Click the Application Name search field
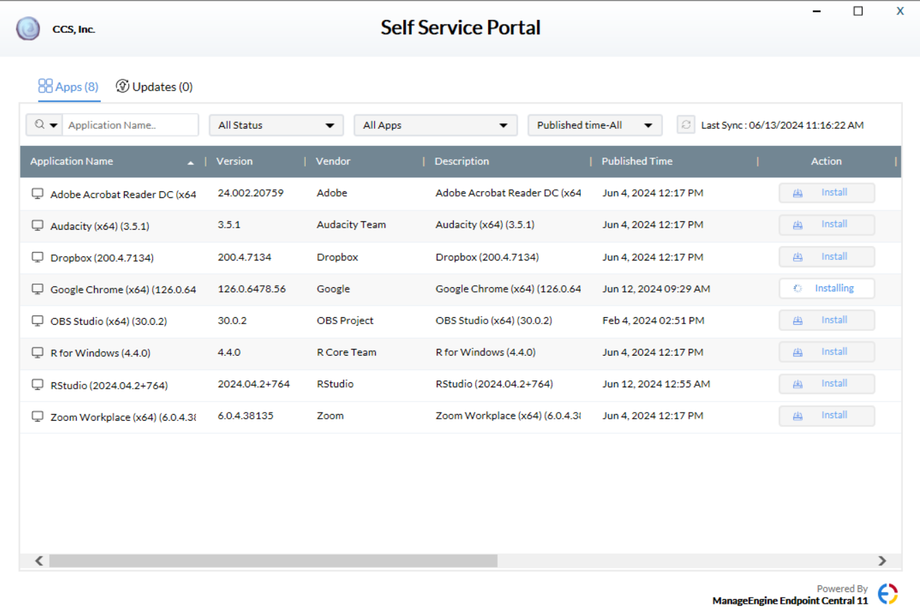 pyautogui.click(x=130, y=125)
